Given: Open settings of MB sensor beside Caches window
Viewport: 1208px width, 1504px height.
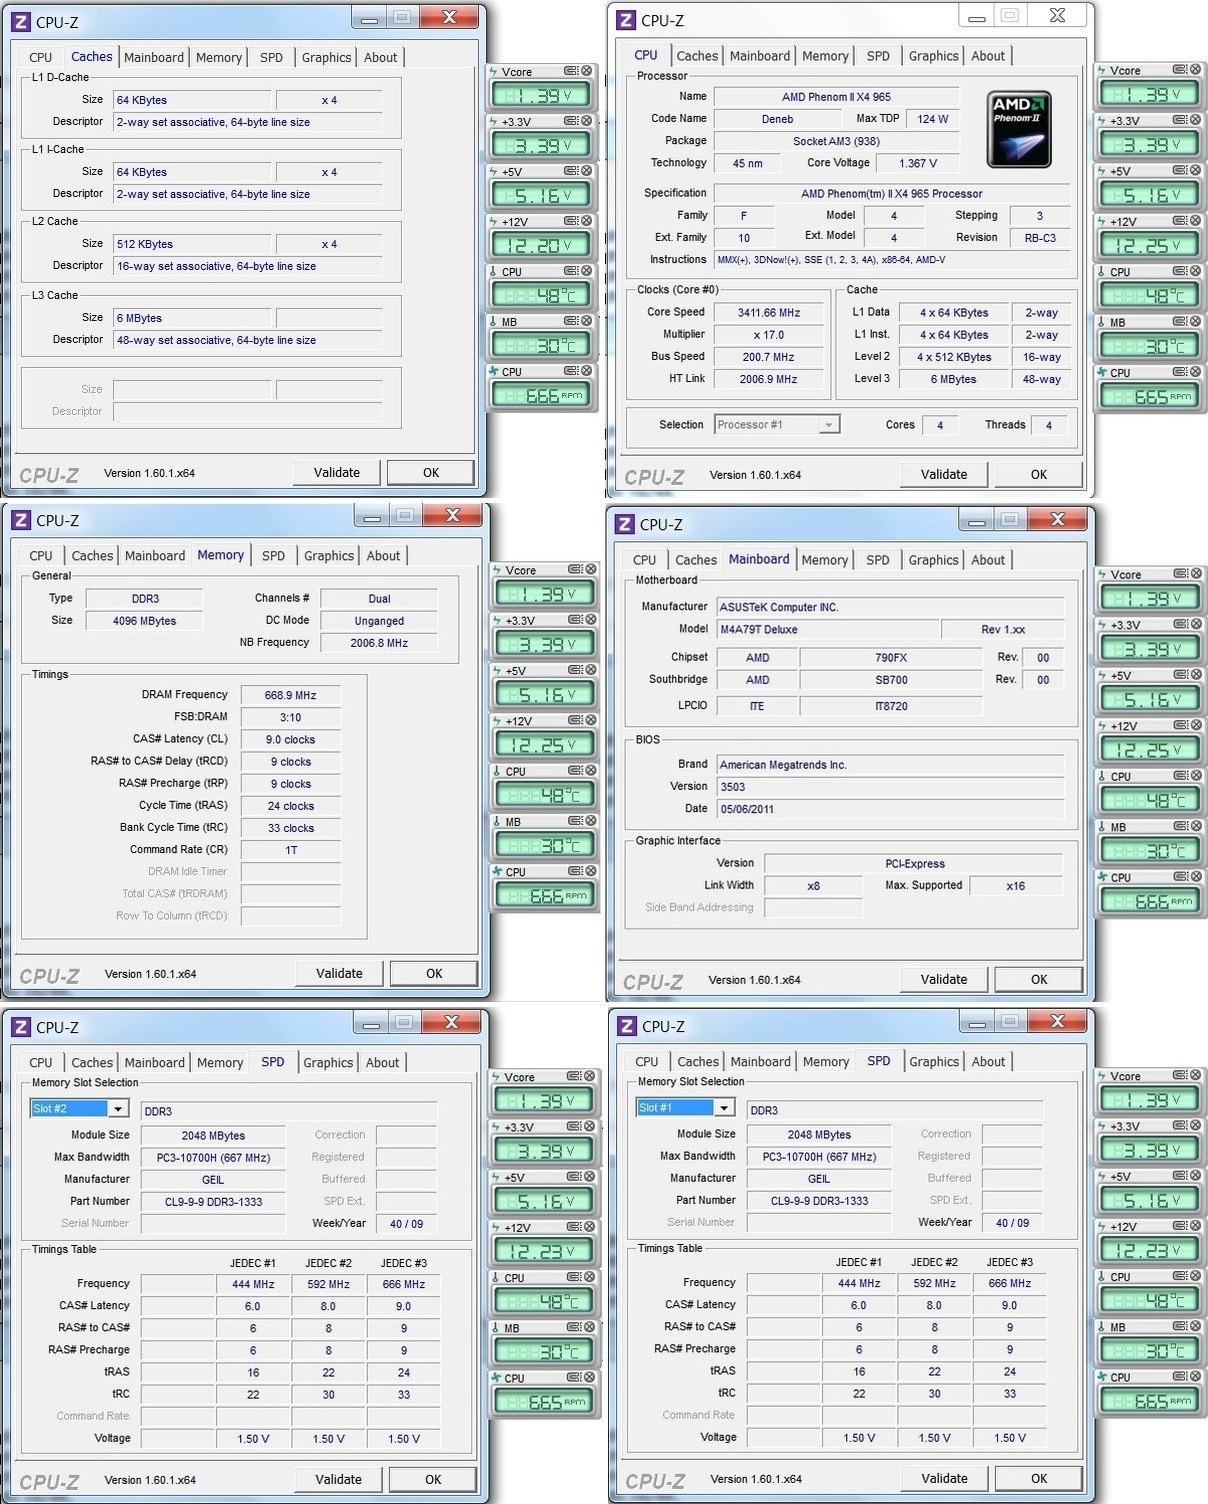Looking at the screenshot, I should pyautogui.click(x=571, y=321).
